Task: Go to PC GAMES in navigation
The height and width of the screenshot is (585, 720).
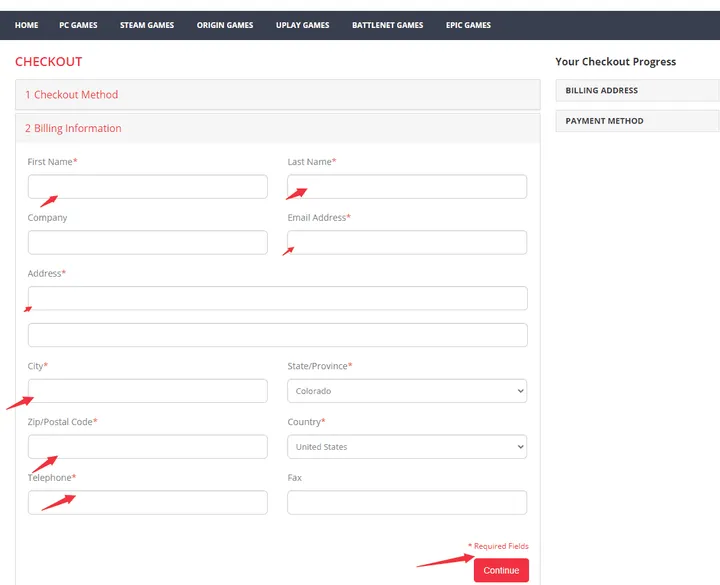Action: 78,25
